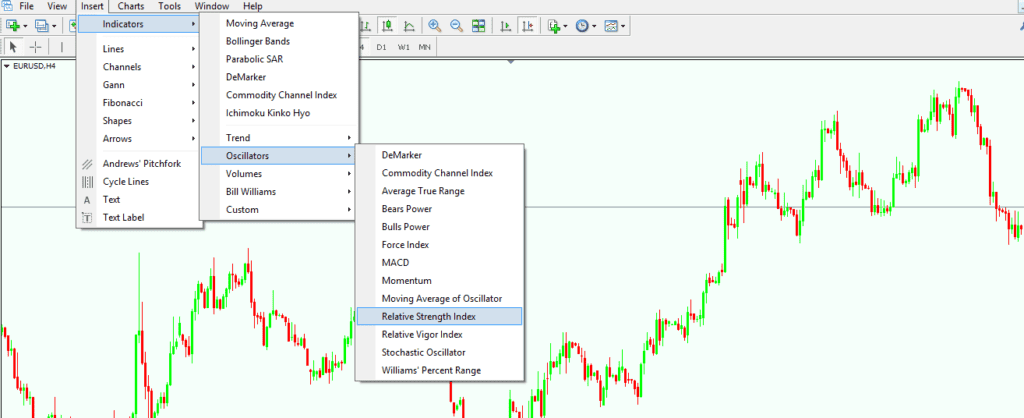
Task: Click the arrow cursor tool
Action: (x=14, y=47)
